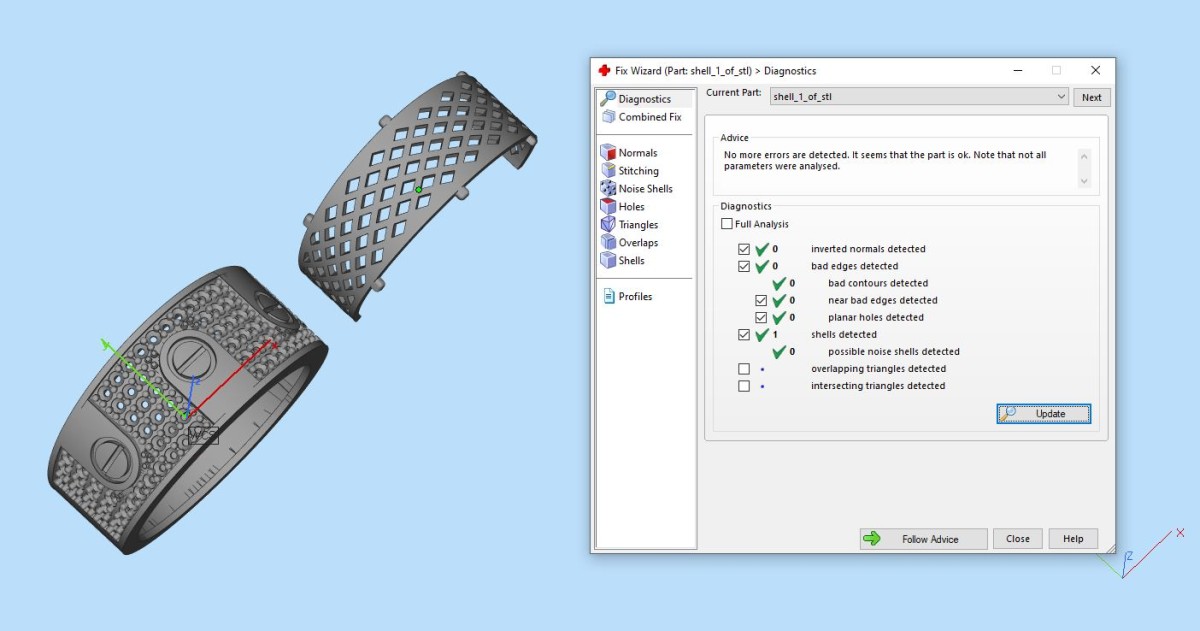Image resolution: width=1200 pixels, height=631 pixels.
Task: Open the Holes fix icon
Action: click(x=608, y=207)
